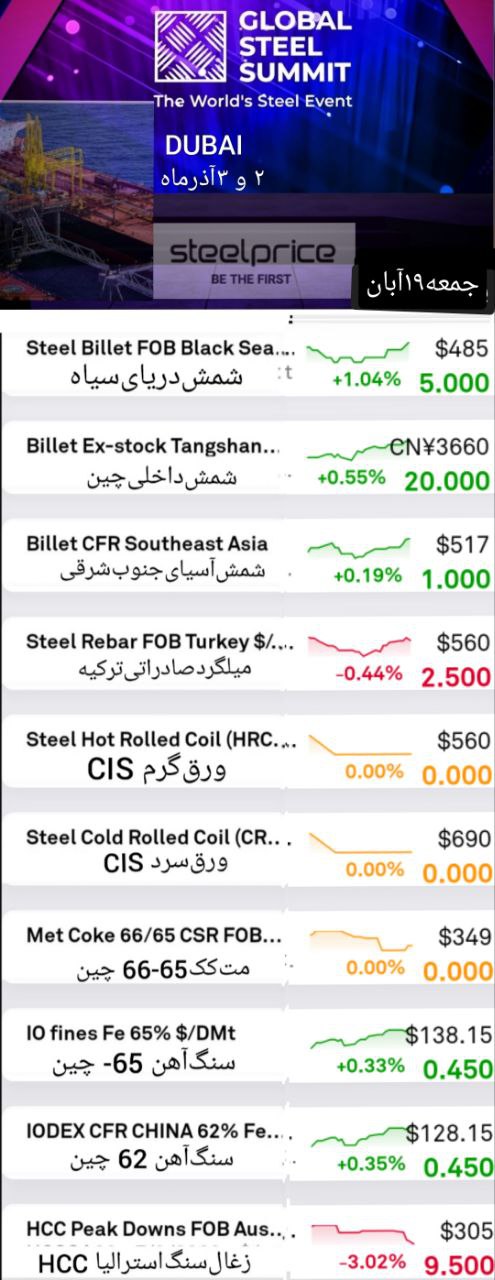
Task: Open HCC Peak Downs FOB Australia row
Action: pos(247,1245)
